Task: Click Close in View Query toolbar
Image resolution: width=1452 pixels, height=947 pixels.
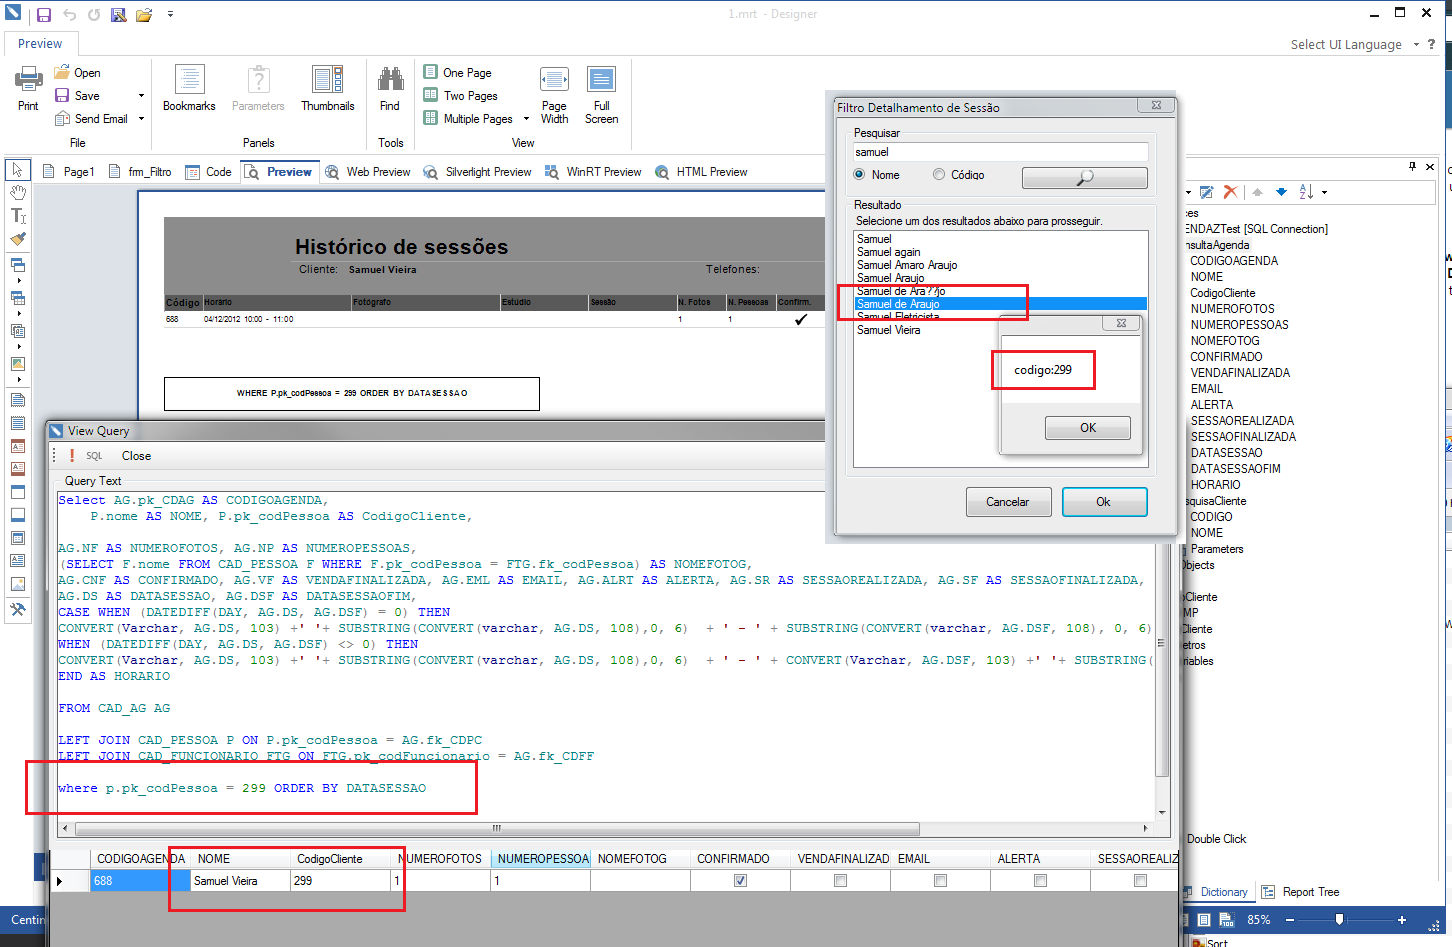Action: [x=136, y=456]
